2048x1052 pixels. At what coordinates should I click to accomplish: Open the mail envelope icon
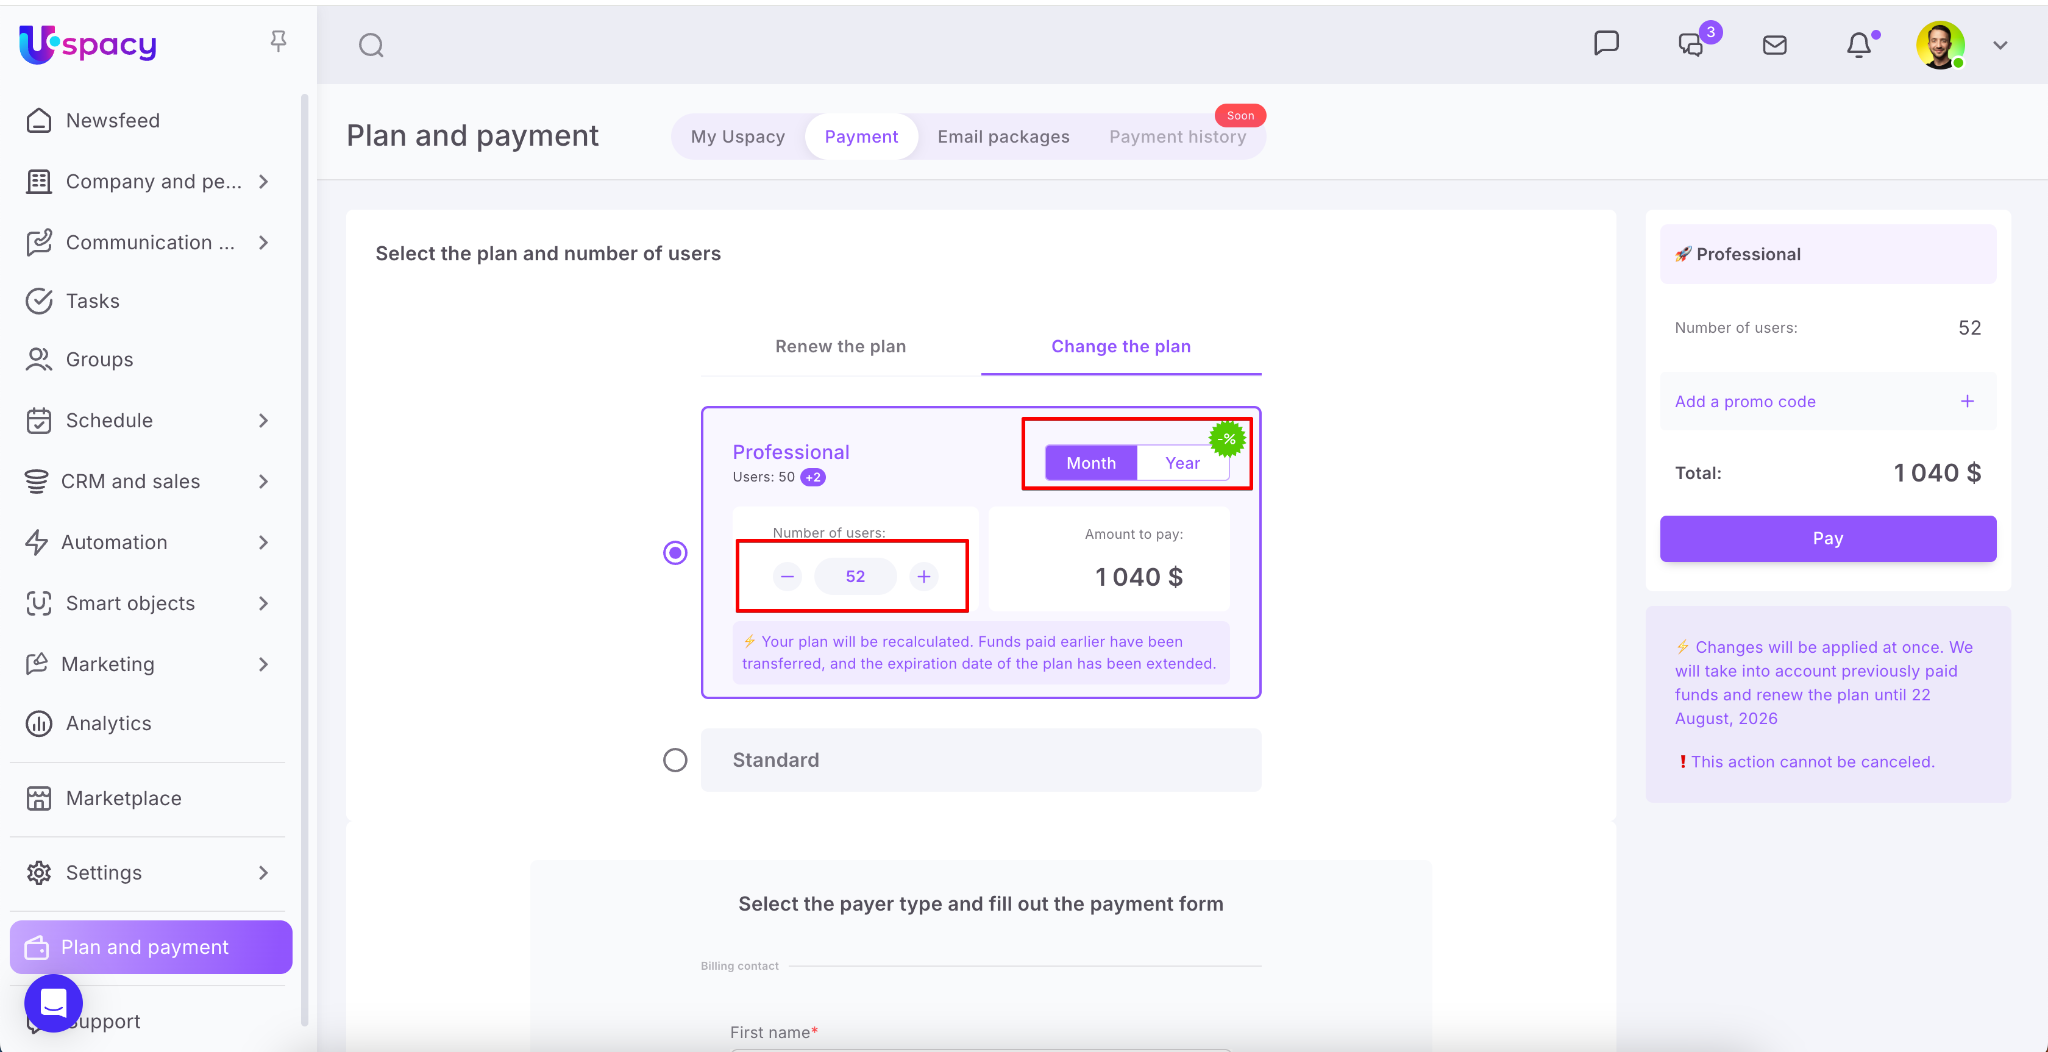1775,45
